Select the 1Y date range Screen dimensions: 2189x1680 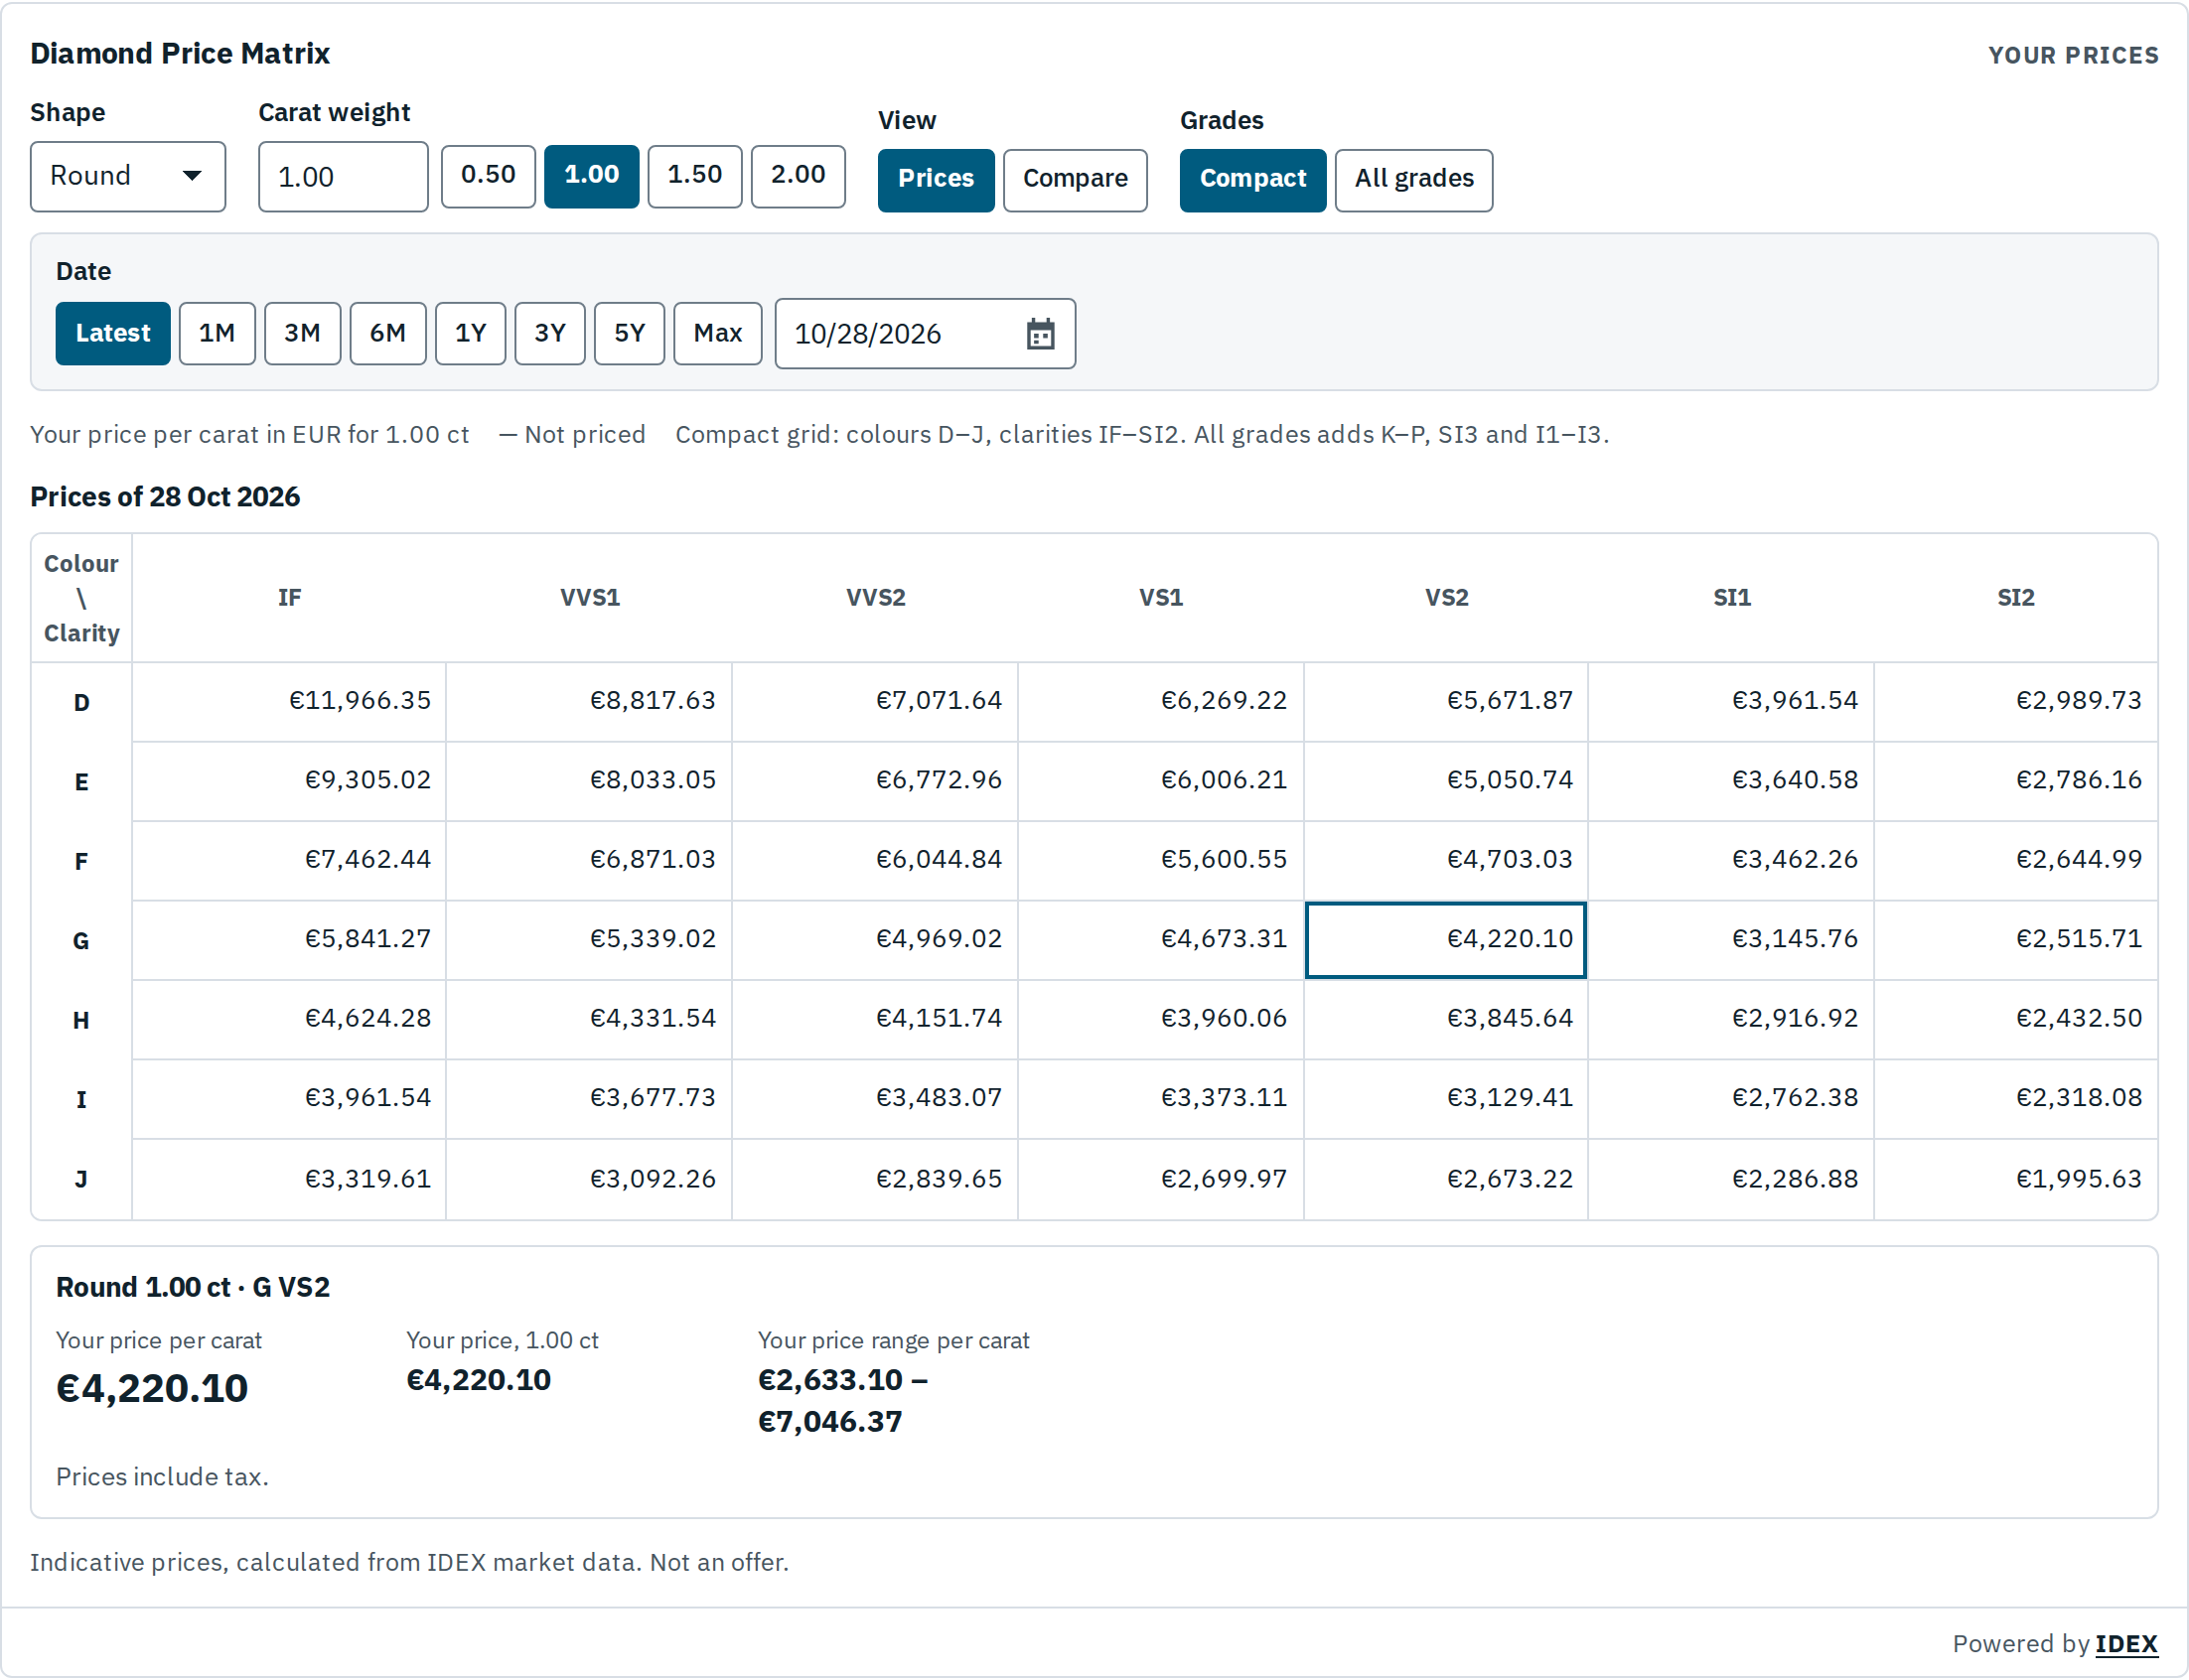click(471, 333)
